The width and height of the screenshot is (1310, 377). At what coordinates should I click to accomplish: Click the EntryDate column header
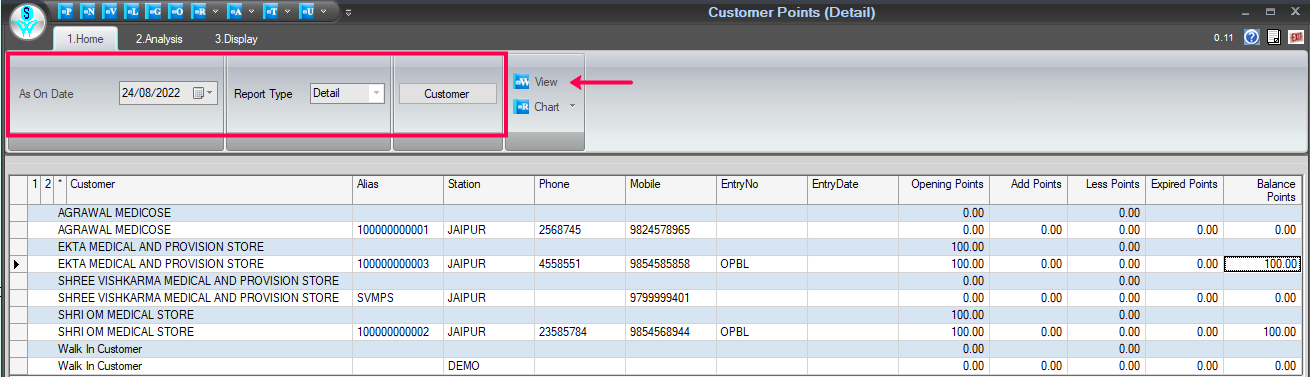coord(853,190)
